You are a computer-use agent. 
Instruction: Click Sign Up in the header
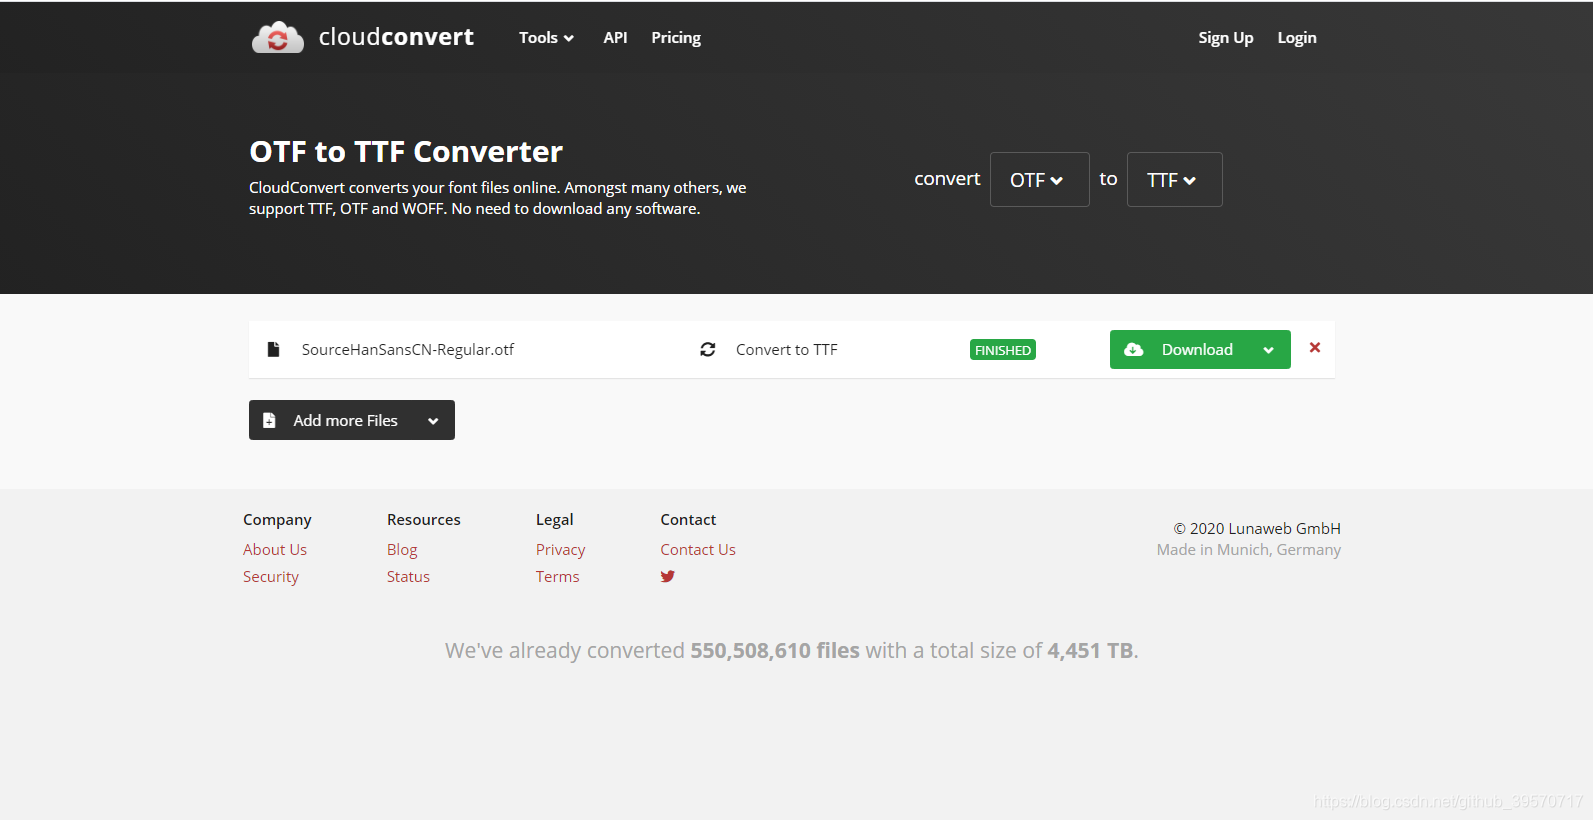[x=1225, y=38]
